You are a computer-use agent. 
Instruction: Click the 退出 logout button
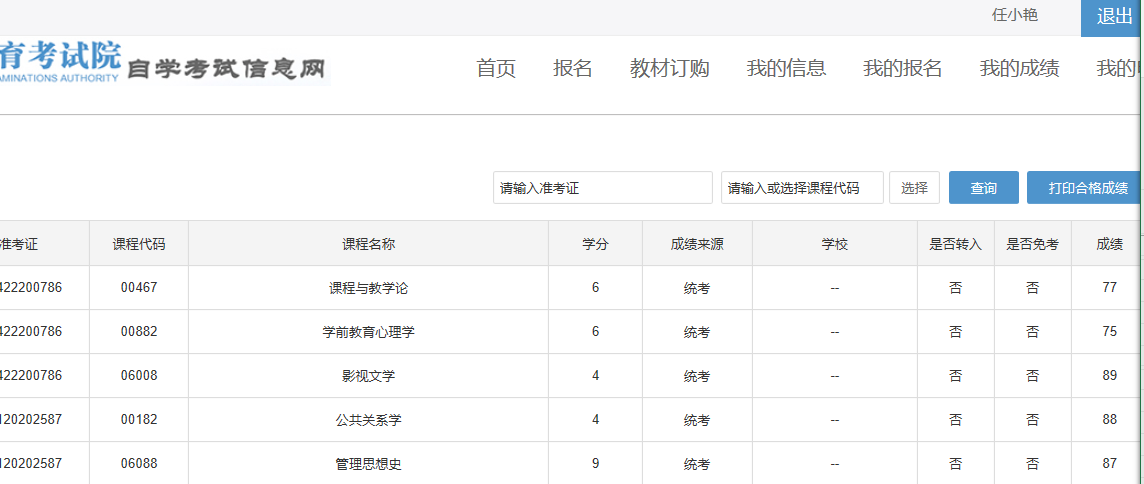pyautogui.click(x=1112, y=18)
